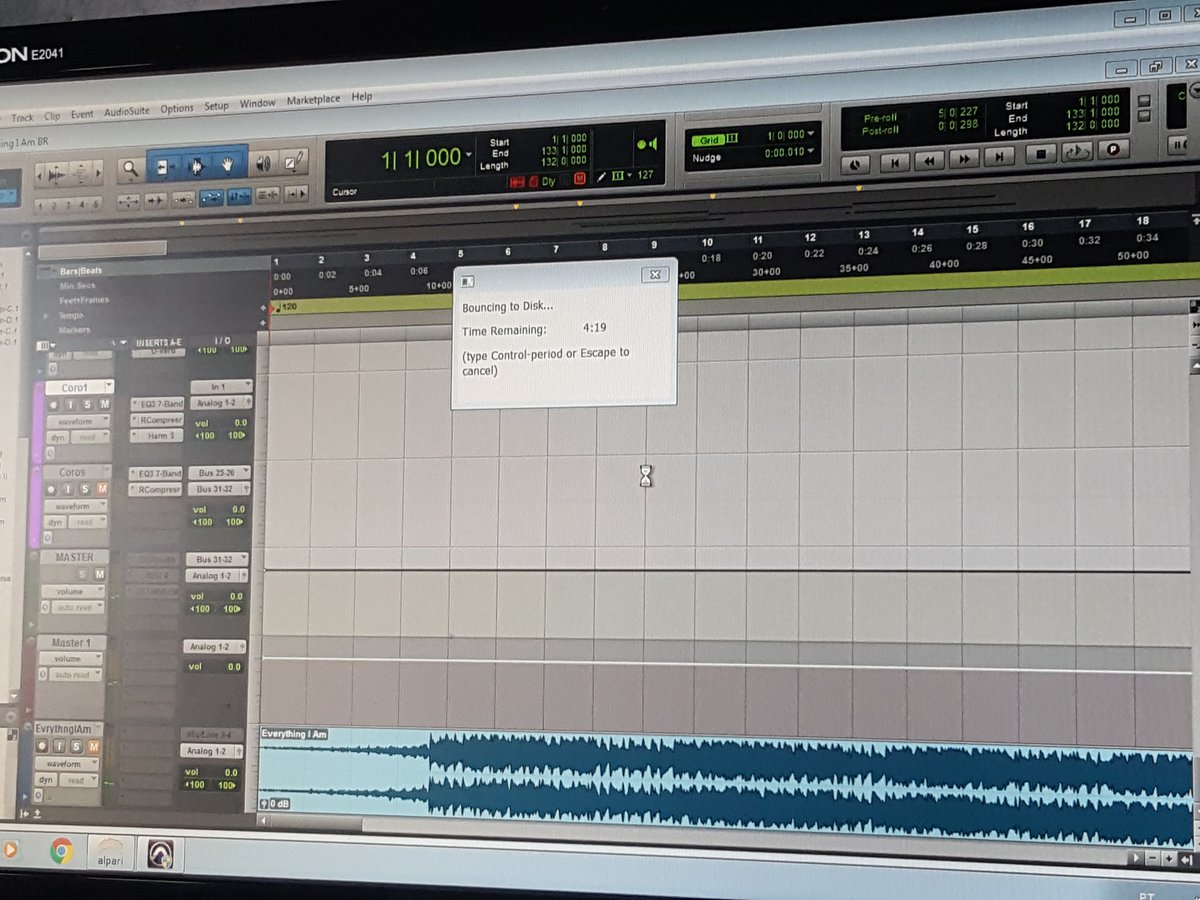This screenshot has width=1200, height=900.
Task: Click the Record 'P' transport button
Action: 1114,149
